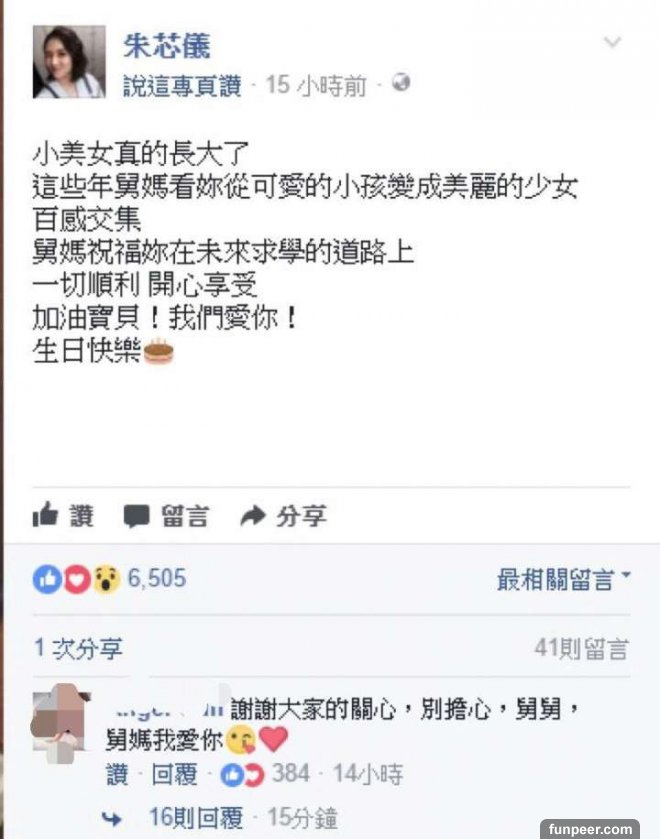Viewport: 660px width, 839px height.
Task: Click the wow face reaction icon
Action: (x=107, y=579)
